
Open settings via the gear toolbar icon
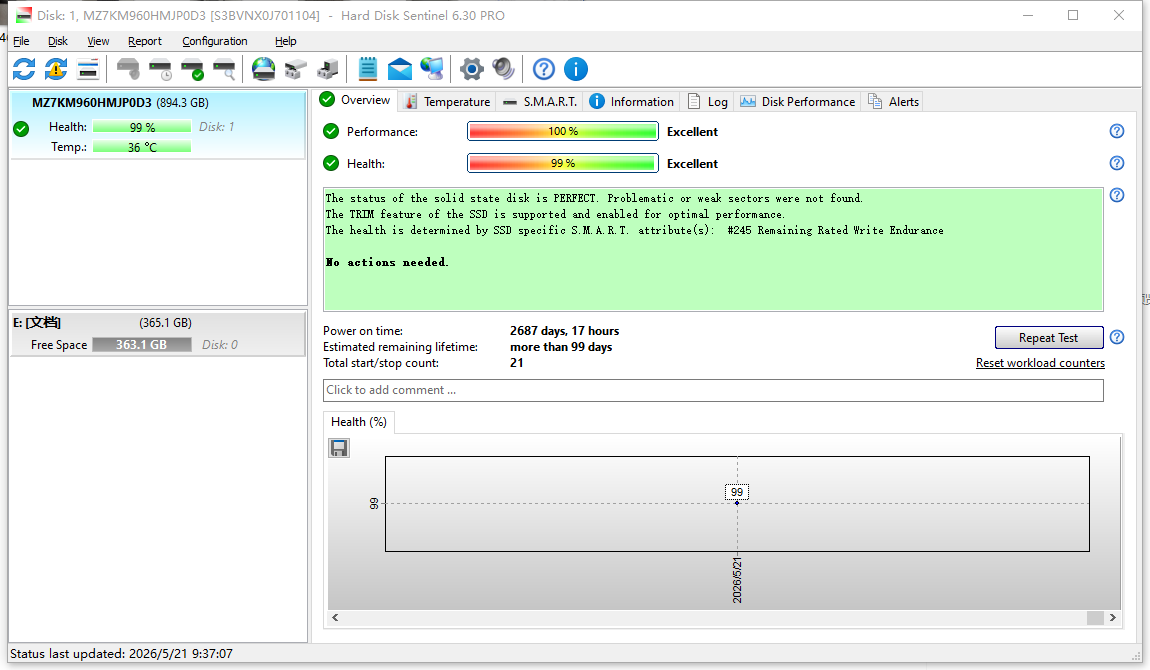[472, 69]
